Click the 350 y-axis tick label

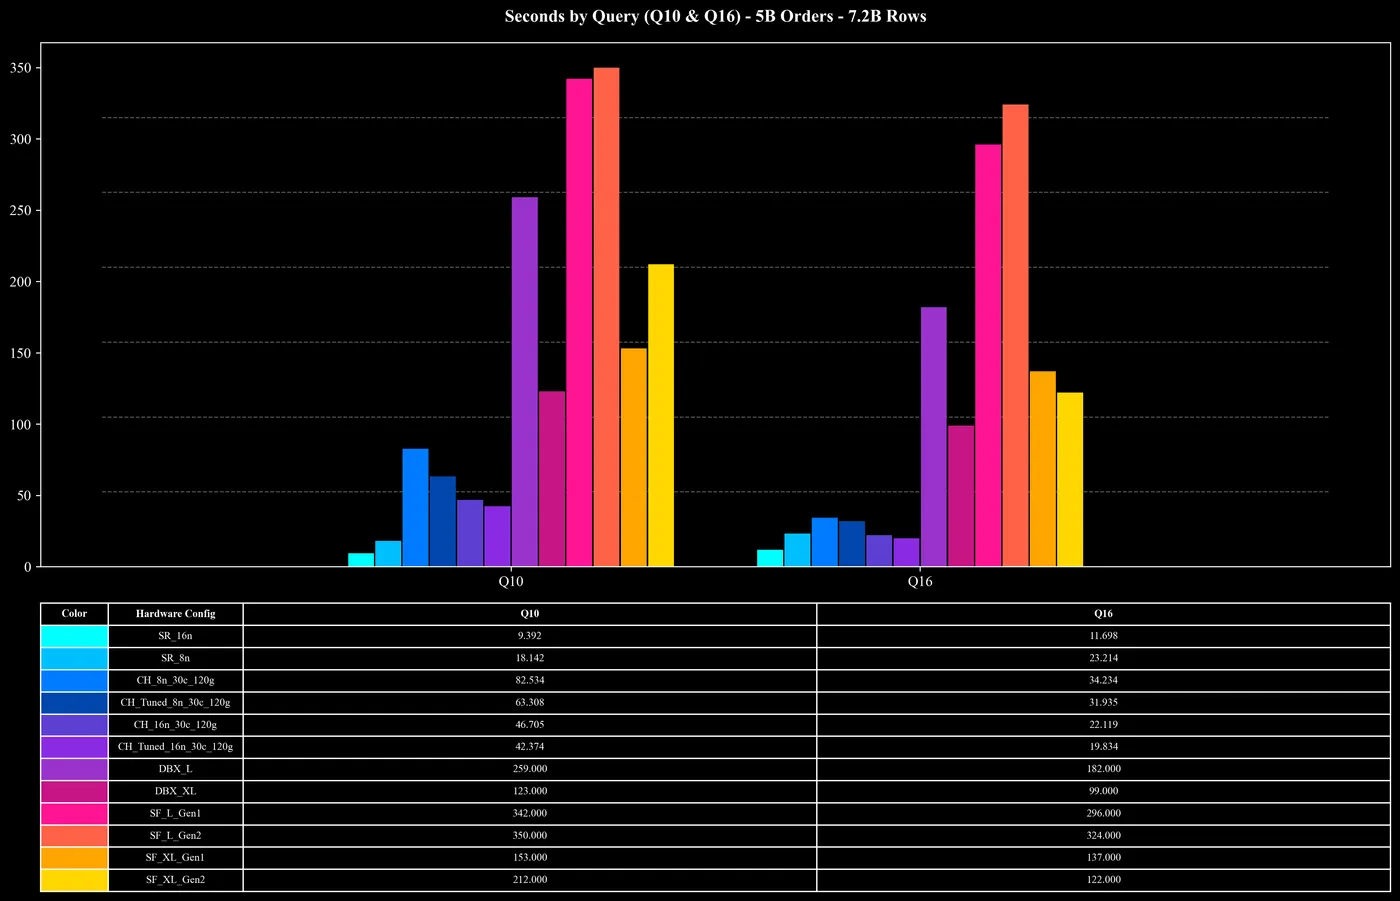coord(21,68)
